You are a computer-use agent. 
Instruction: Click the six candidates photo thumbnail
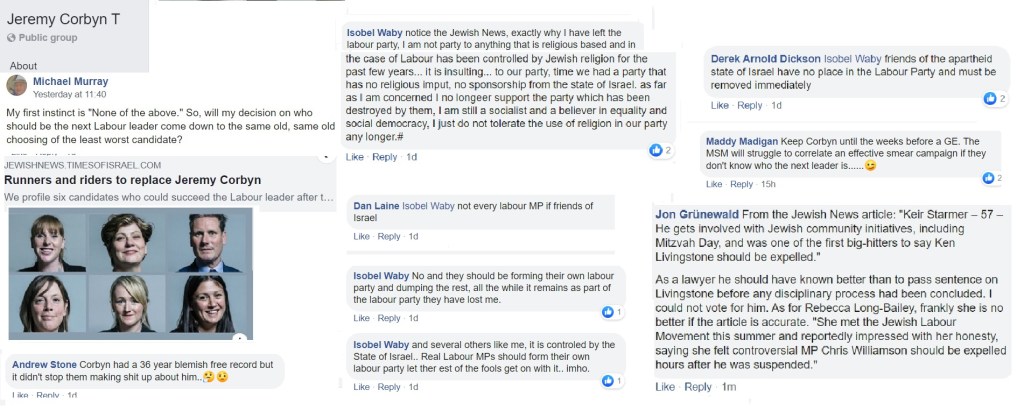(130, 273)
